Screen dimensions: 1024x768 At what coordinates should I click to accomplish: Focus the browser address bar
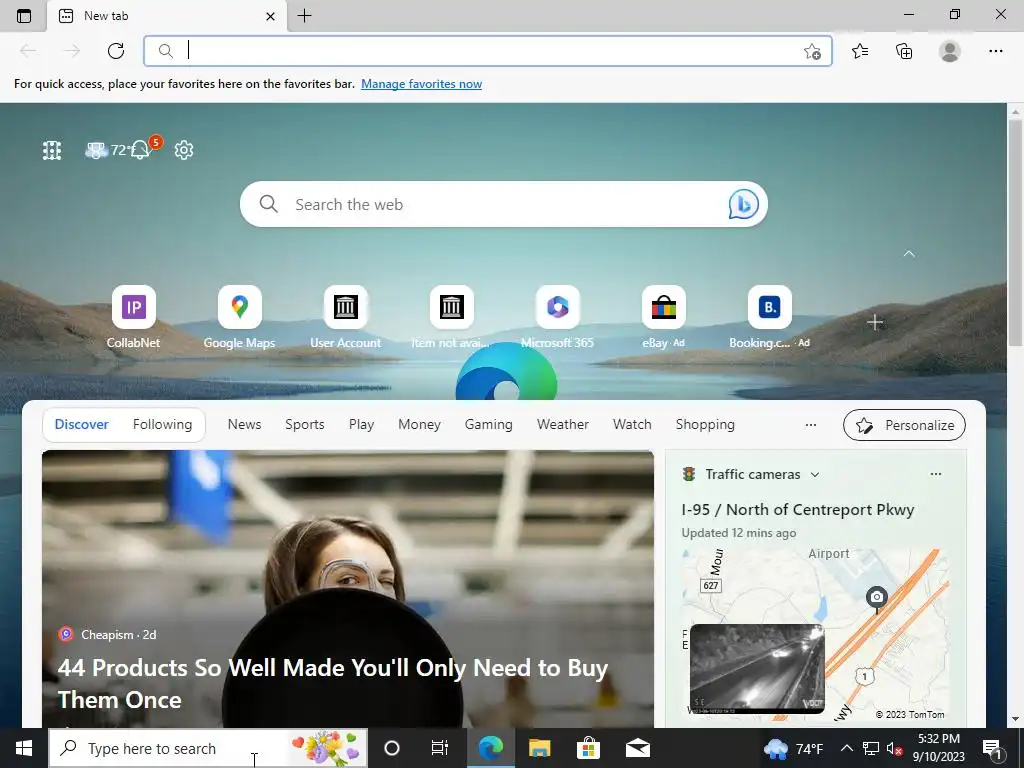[x=487, y=51]
